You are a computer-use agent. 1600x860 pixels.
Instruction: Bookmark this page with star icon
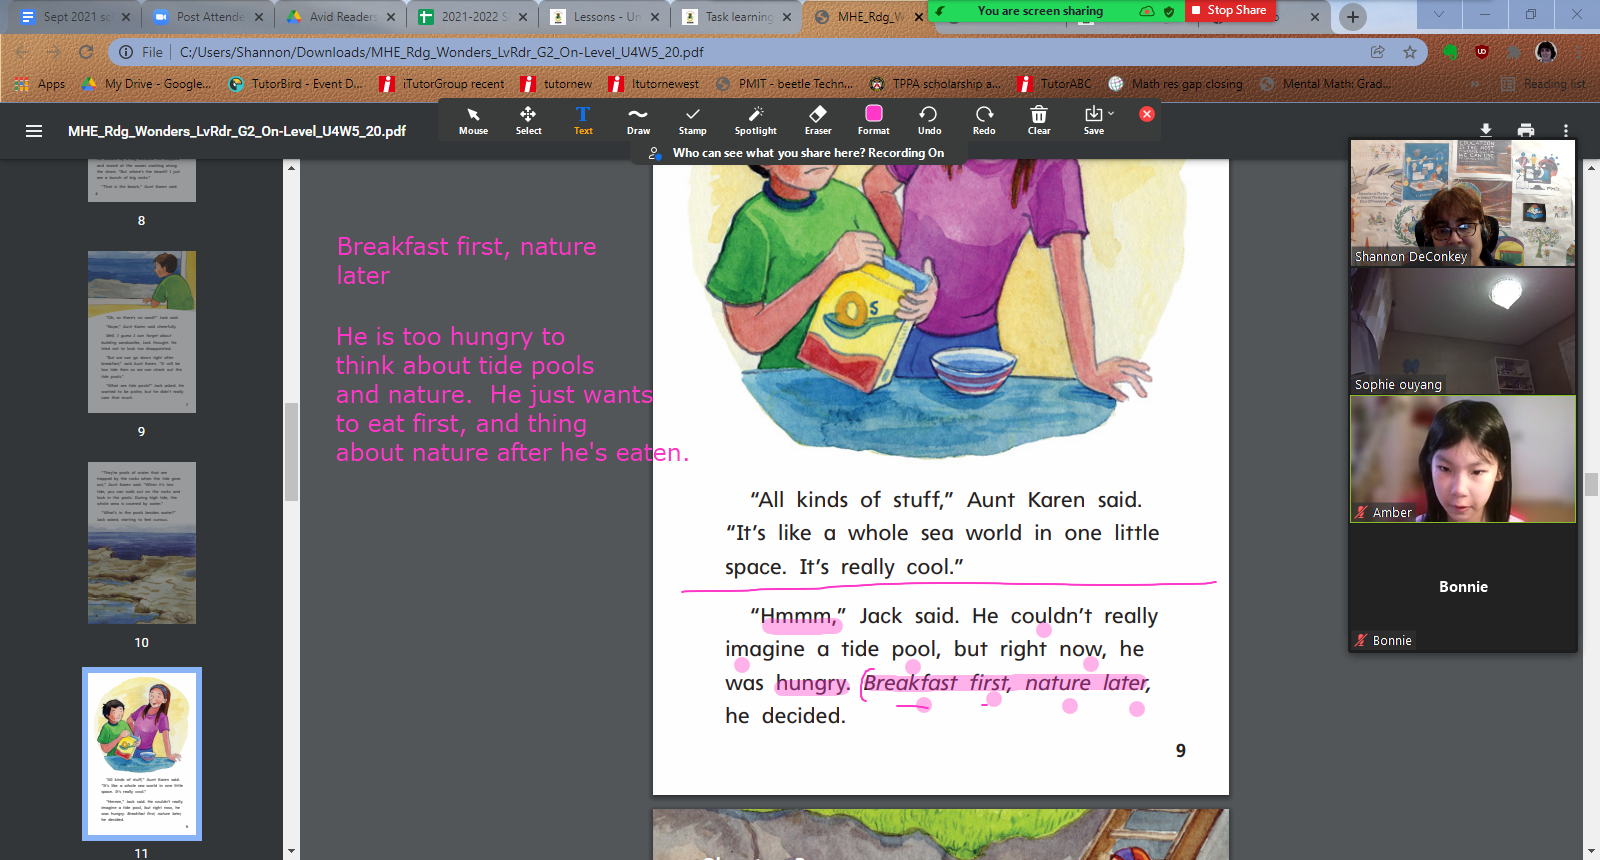(1410, 52)
